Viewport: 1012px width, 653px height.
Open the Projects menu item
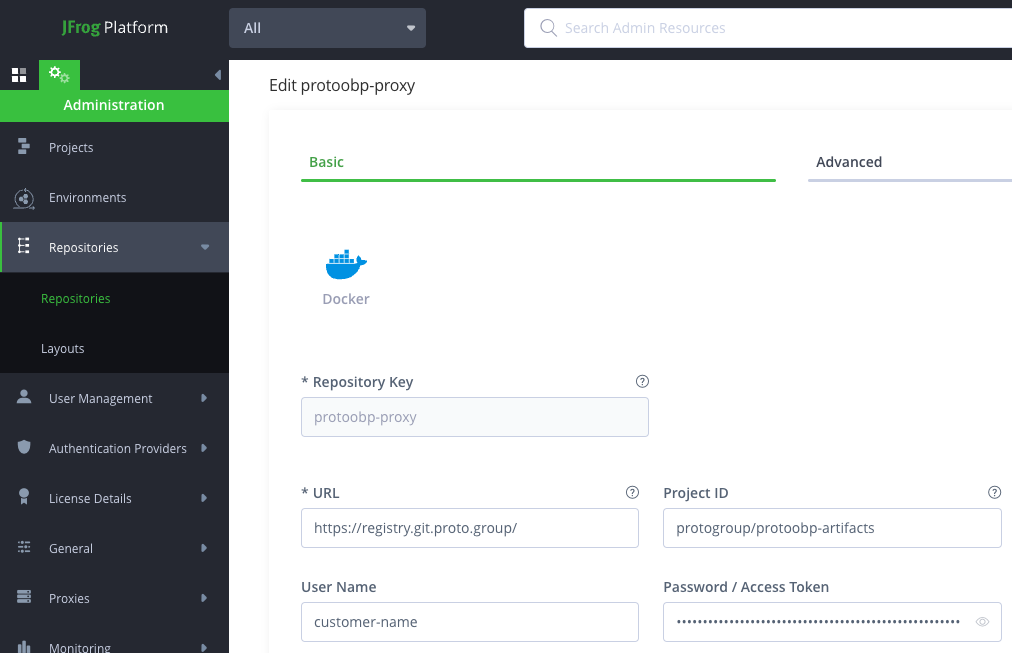click(x=114, y=147)
